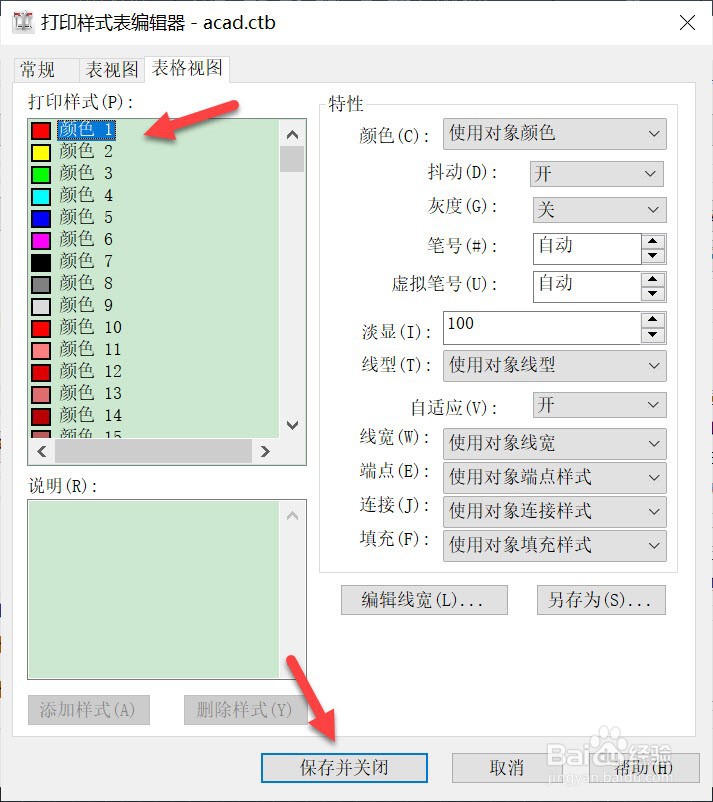Select plot style 颜色 4

[x=85, y=195]
